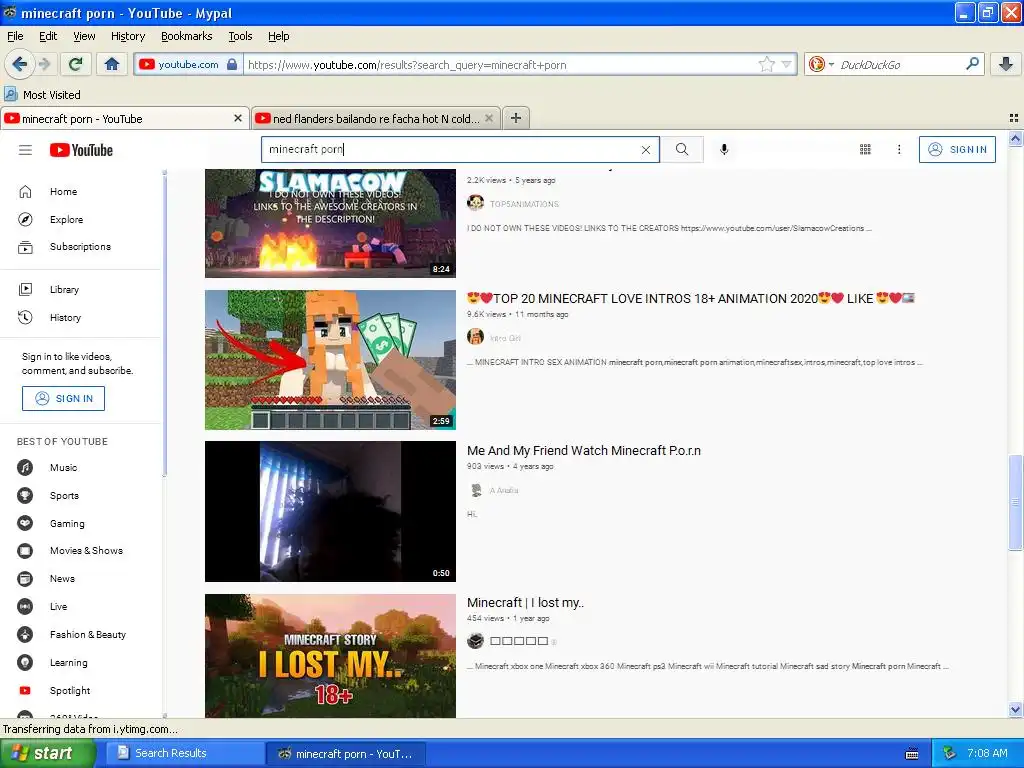Open the View menu
Image resolution: width=1024 pixels, height=768 pixels.
[x=84, y=36]
